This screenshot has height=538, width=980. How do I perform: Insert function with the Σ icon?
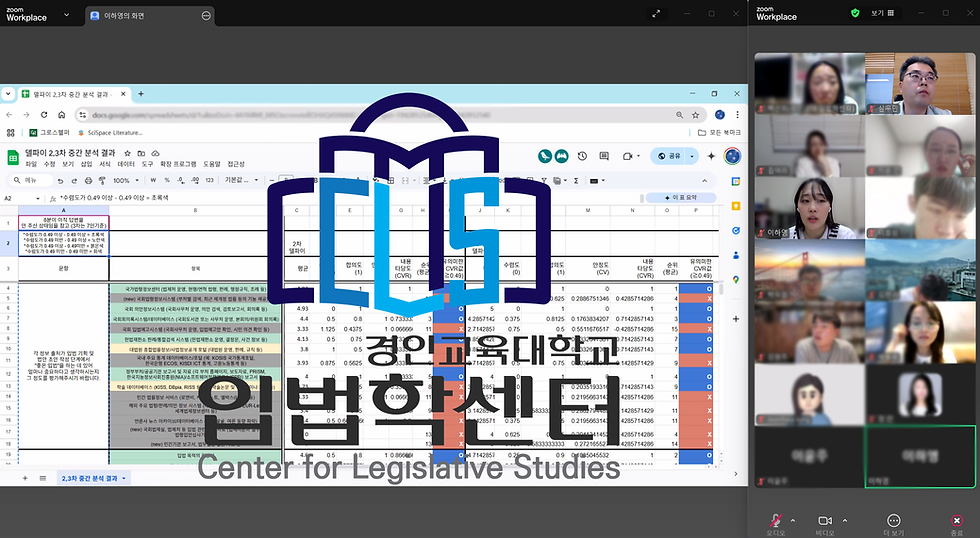(576, 181)
